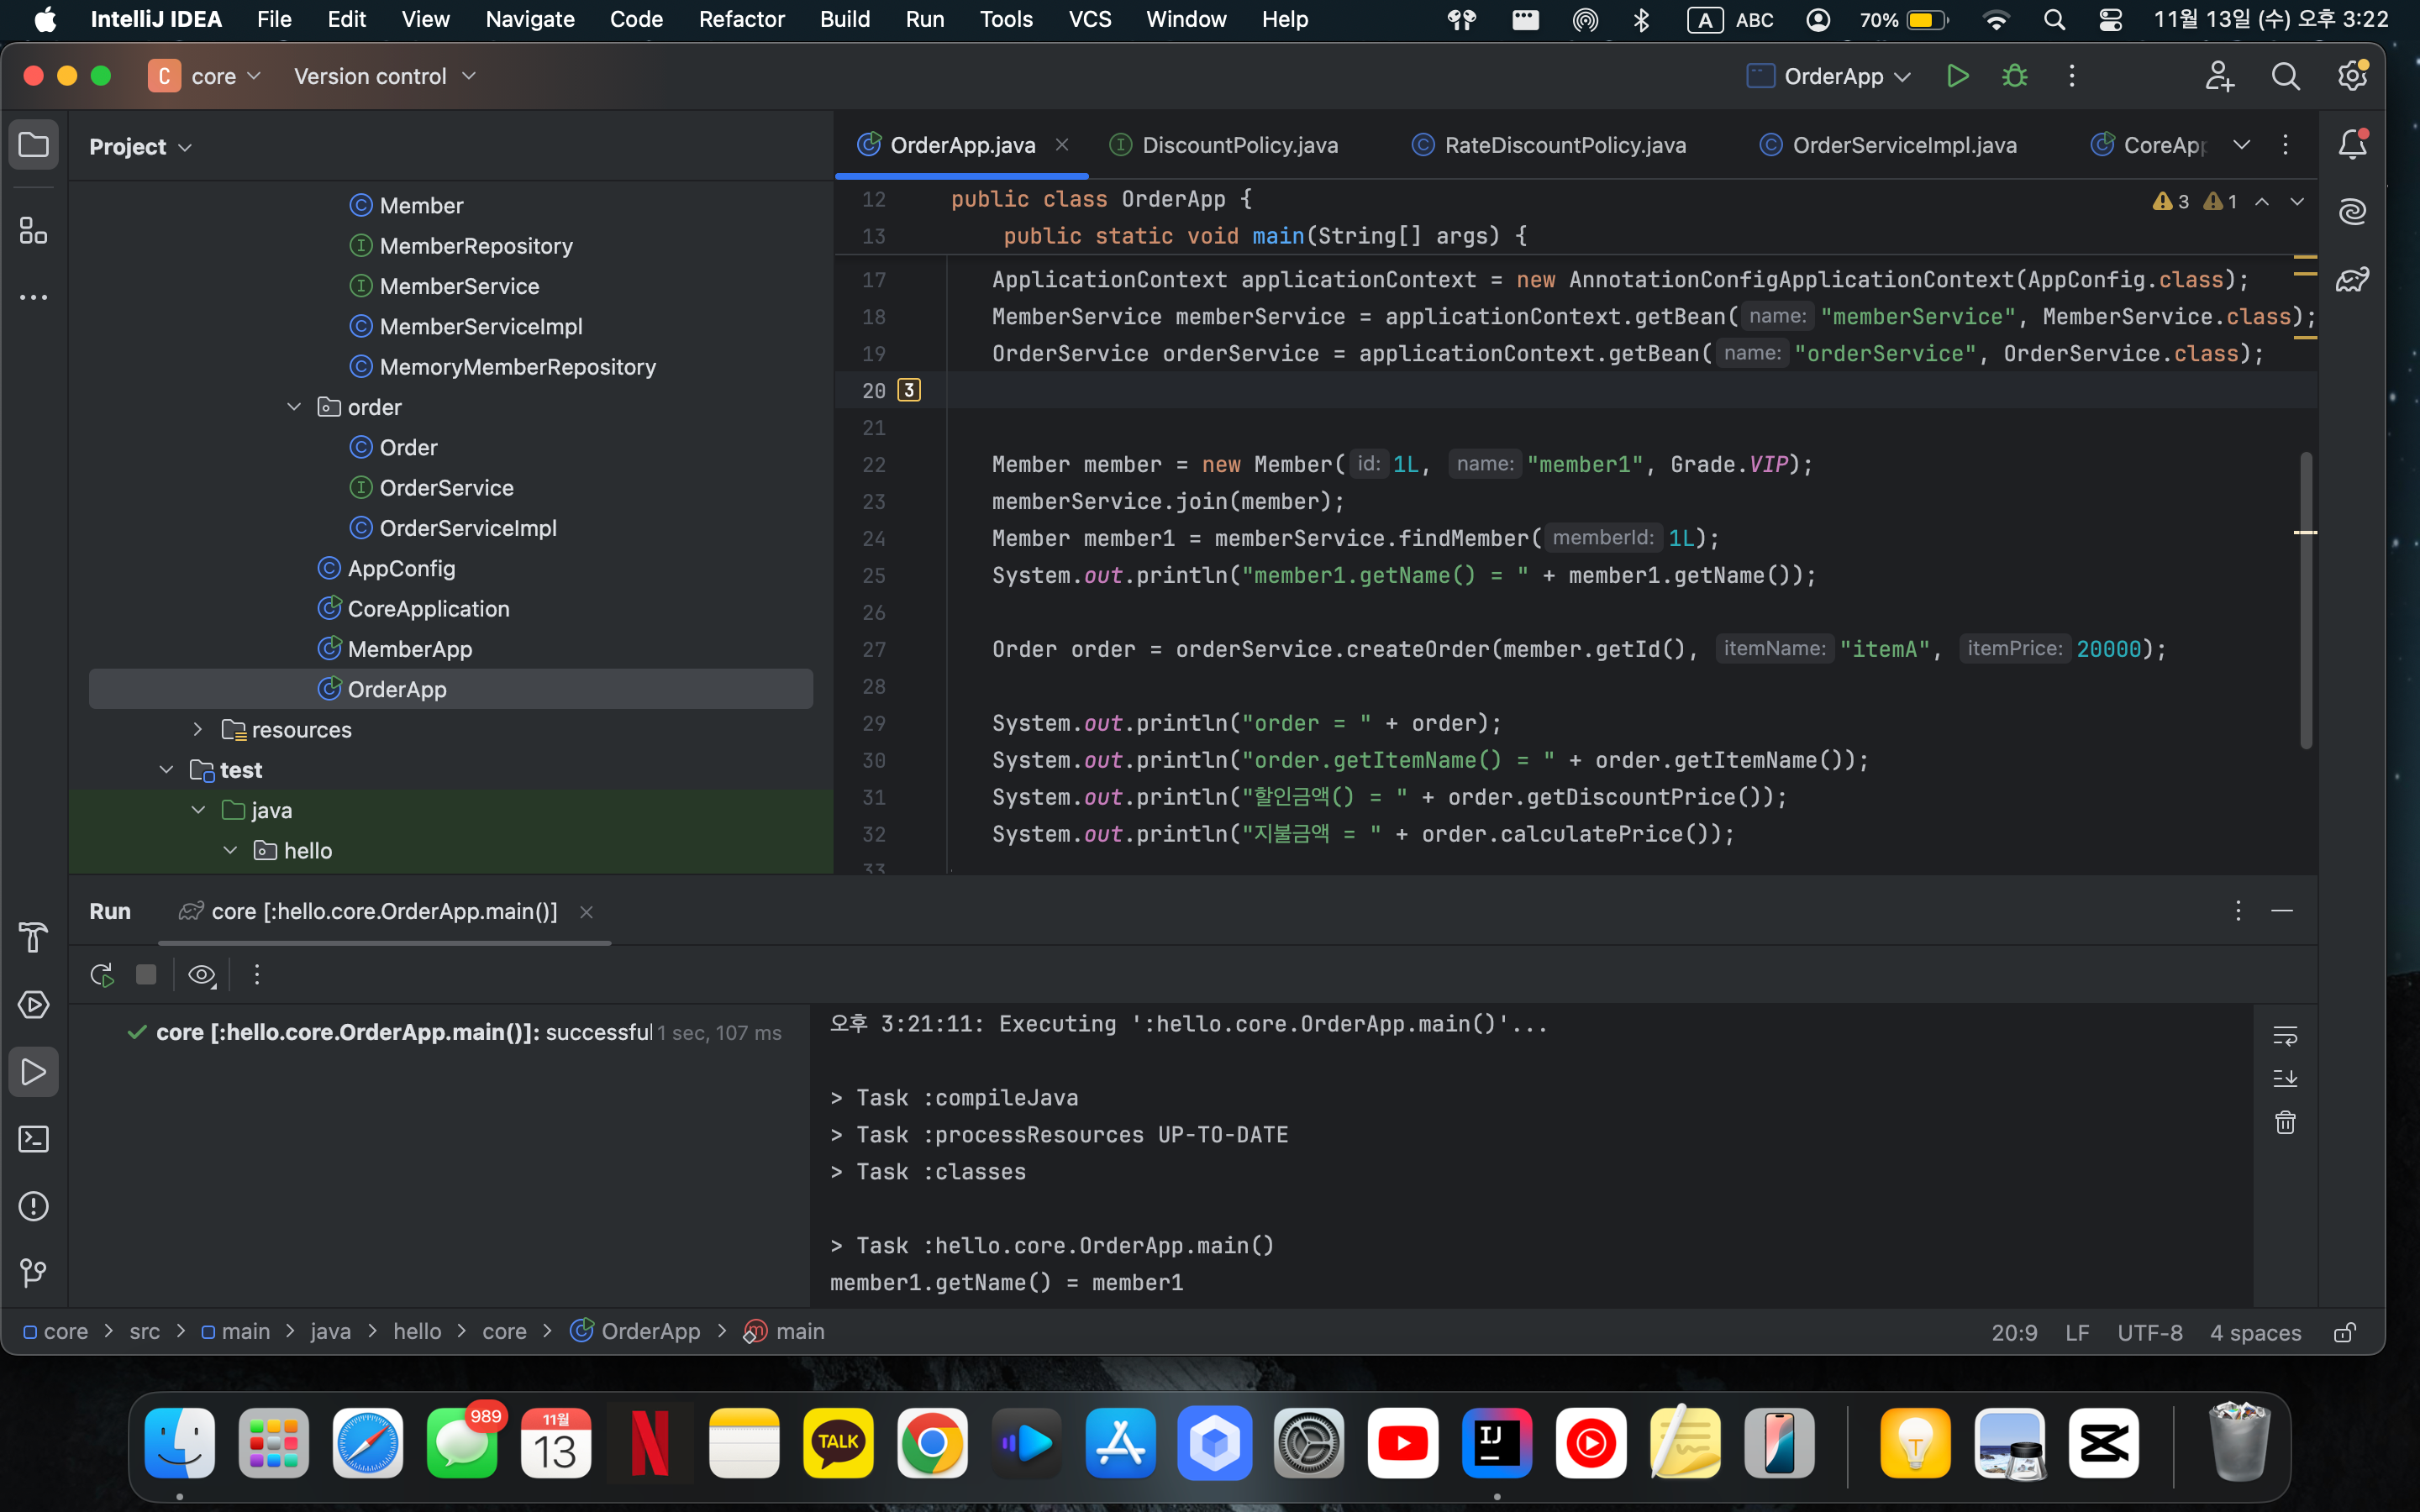Viewport: 2420px width, 1512px height.
Task: Open the Services tool window icon
Action: point(33,1004)
